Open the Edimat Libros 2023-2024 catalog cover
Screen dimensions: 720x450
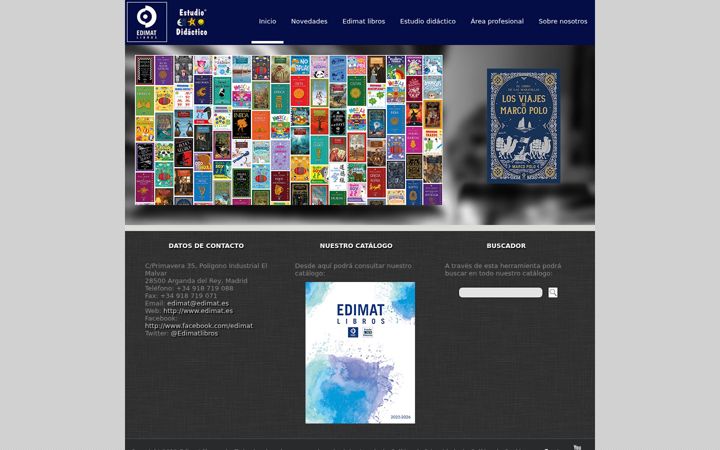click(x=360, y=353)
